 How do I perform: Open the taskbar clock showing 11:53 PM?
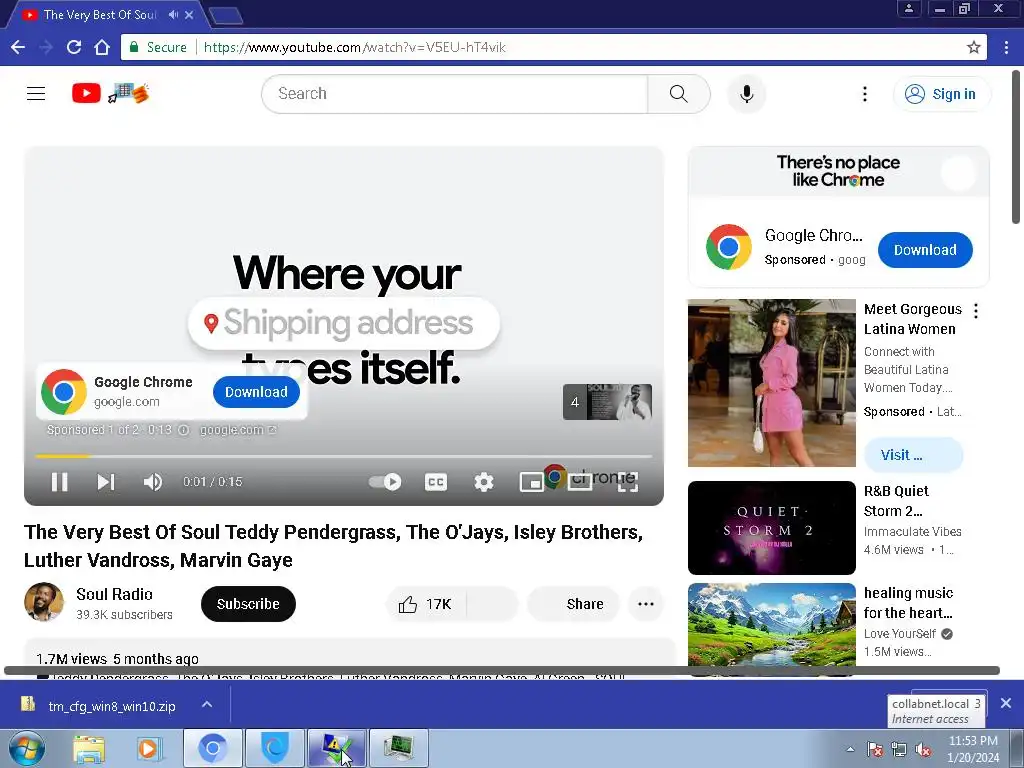pyautogui.click(x=973, y=749)
